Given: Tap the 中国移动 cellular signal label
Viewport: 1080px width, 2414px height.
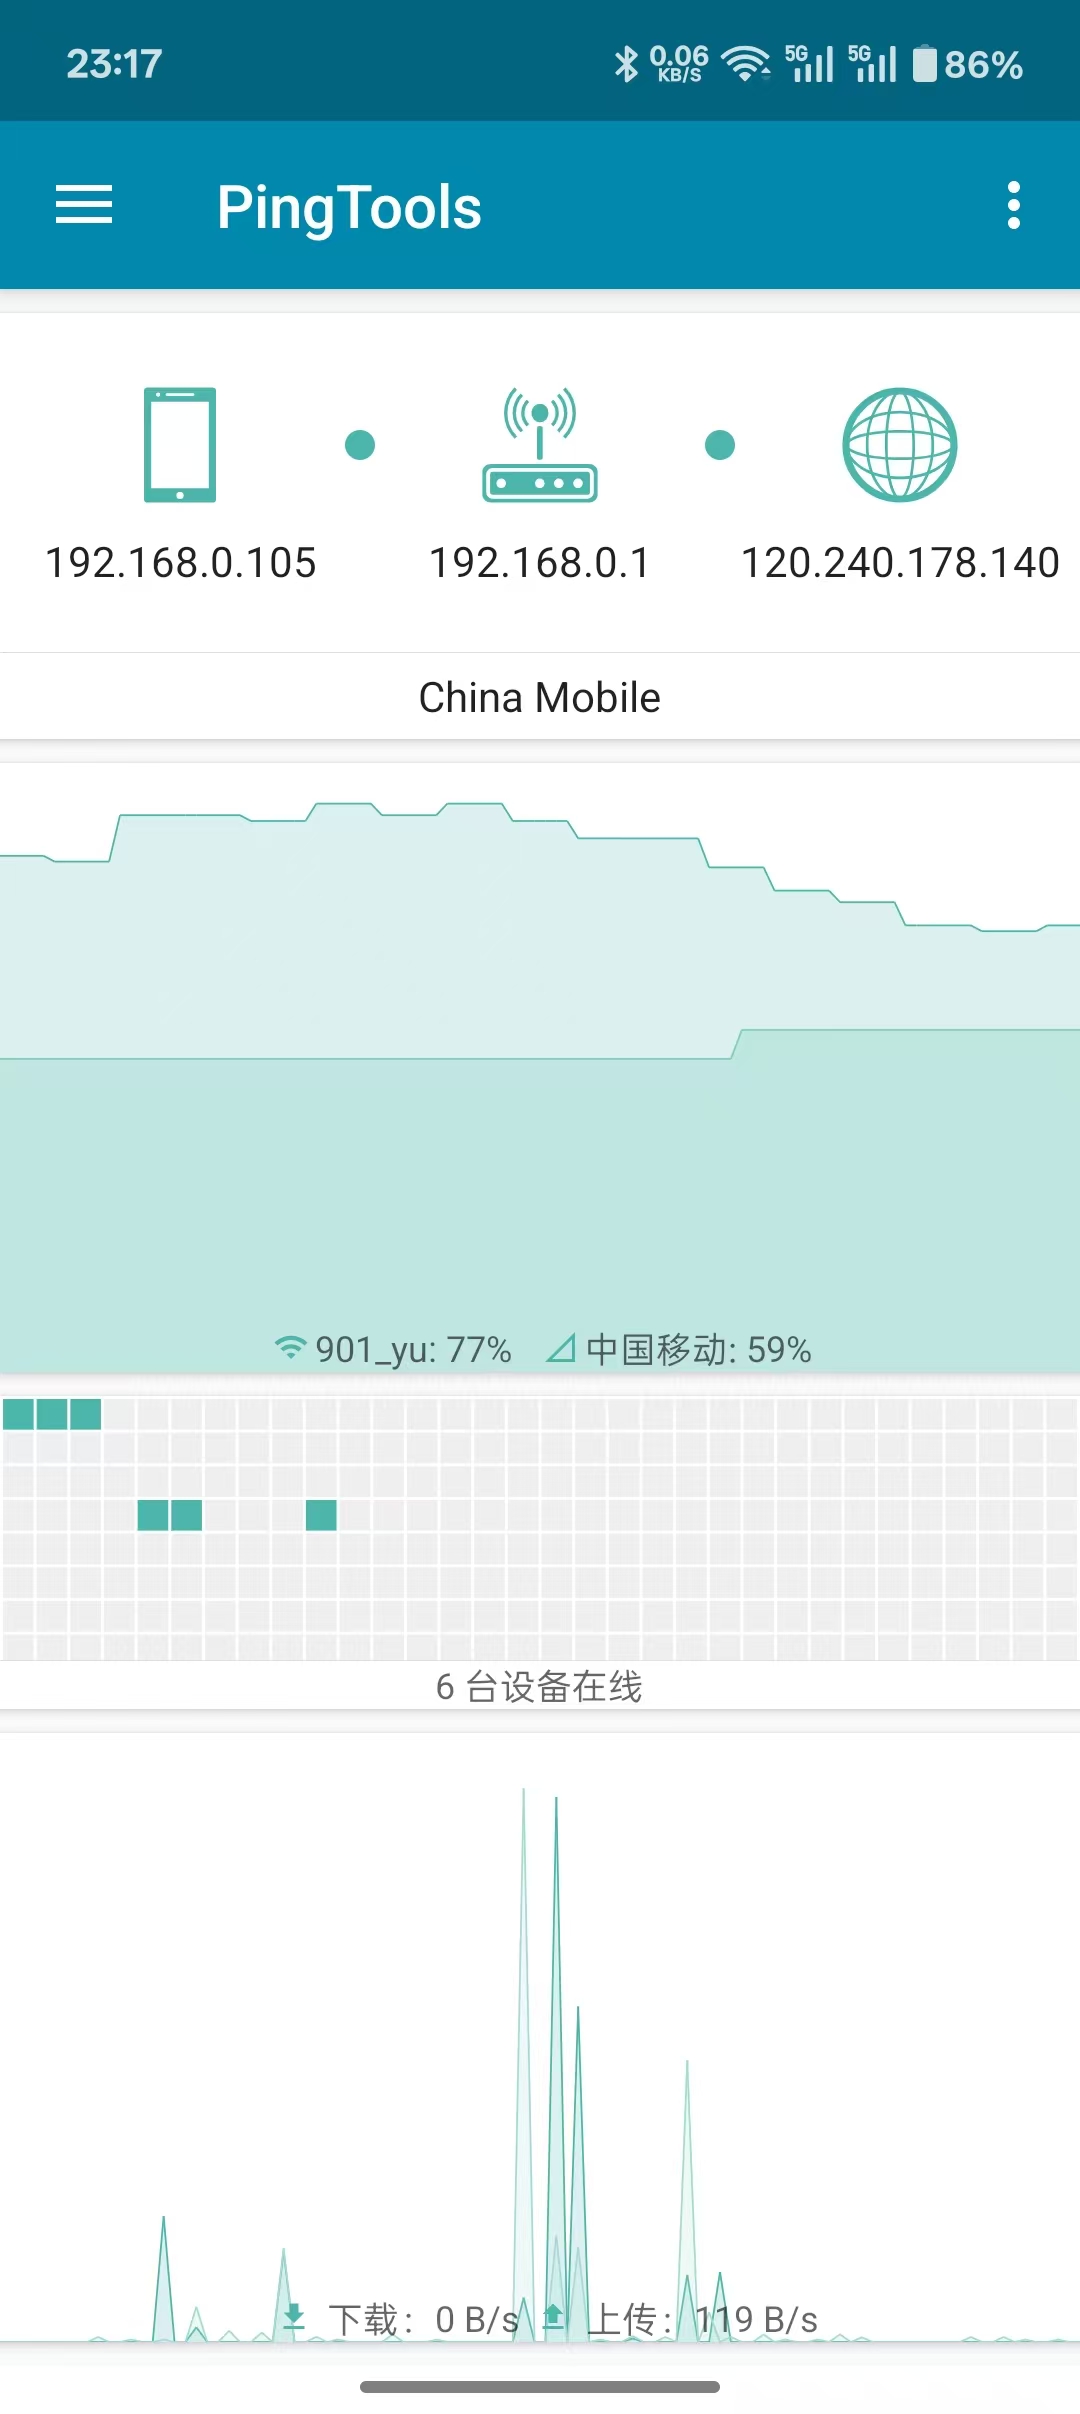Looking at the screenshot, I should 680,1350.
